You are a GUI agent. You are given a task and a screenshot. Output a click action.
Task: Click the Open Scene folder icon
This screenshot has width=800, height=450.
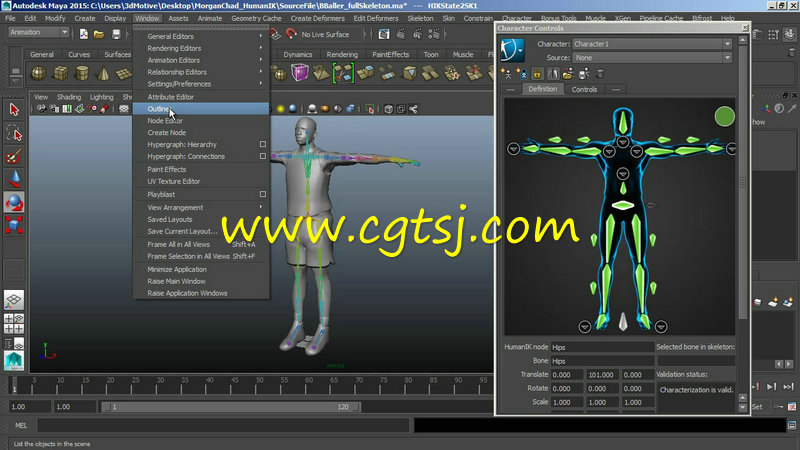coord(99,34)
